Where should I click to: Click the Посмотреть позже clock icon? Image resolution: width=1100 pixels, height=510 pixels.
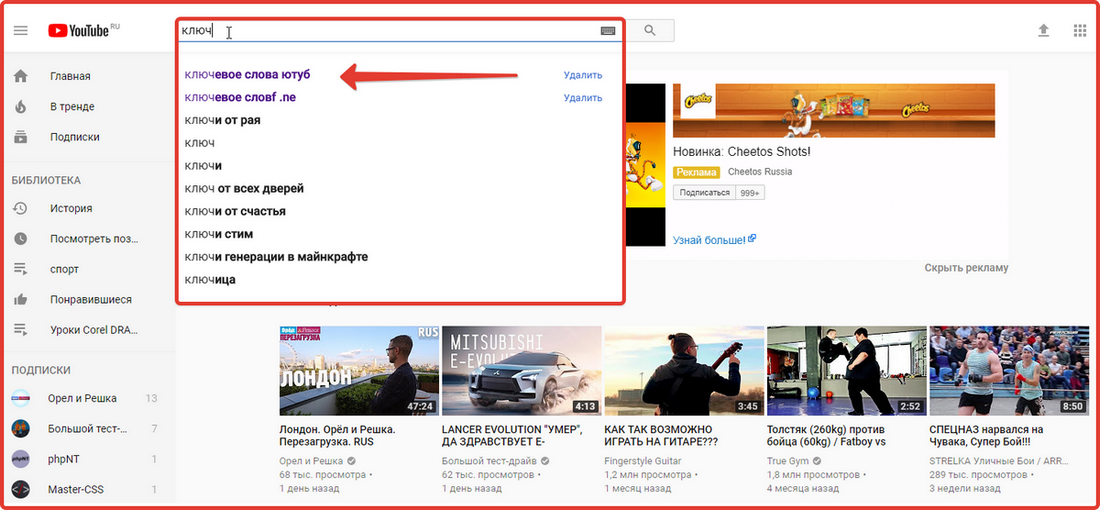(x=20, y=239)
